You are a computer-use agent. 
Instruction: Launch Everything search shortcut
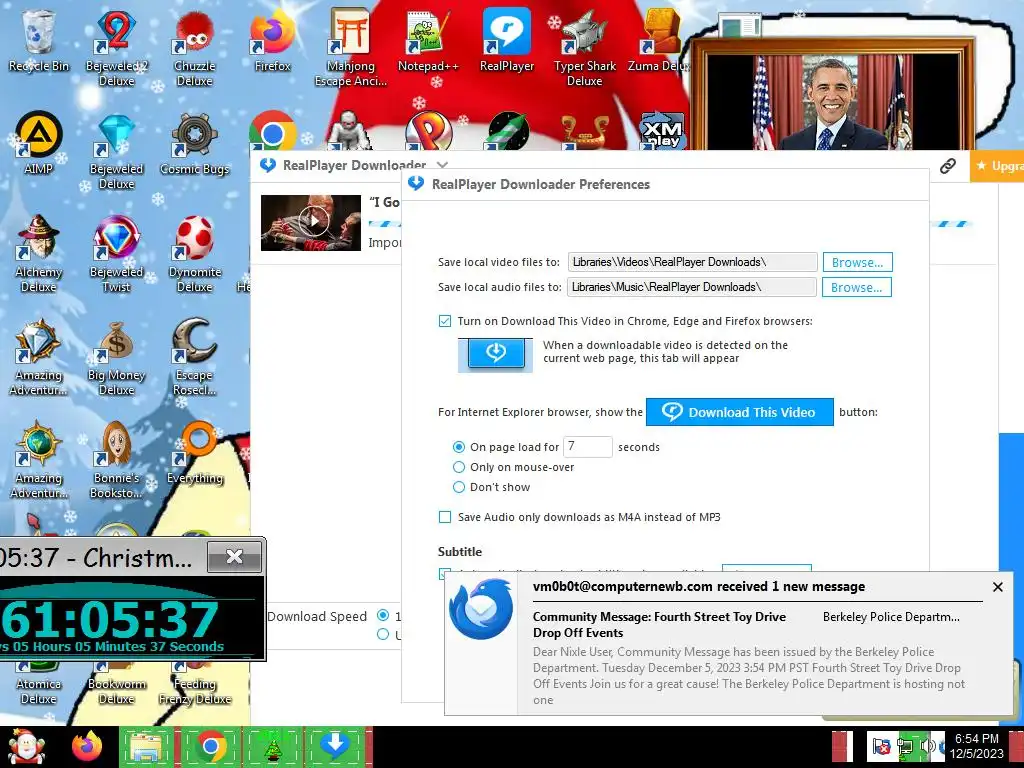[x=195, y=452]
